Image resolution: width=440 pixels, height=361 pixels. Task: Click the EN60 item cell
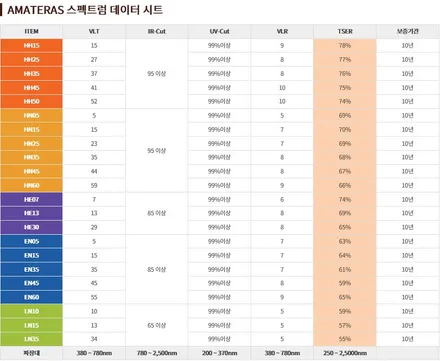pos(31,297)
